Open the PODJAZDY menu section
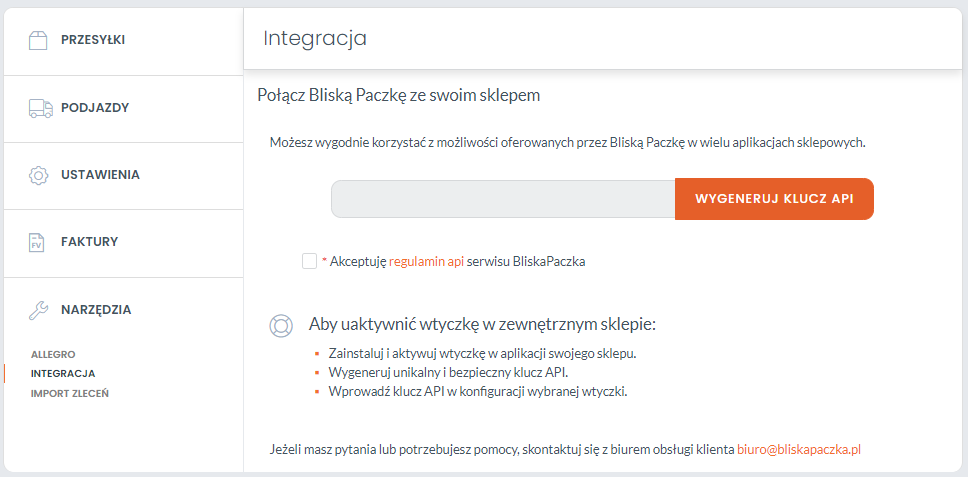 tap(95, 108)
